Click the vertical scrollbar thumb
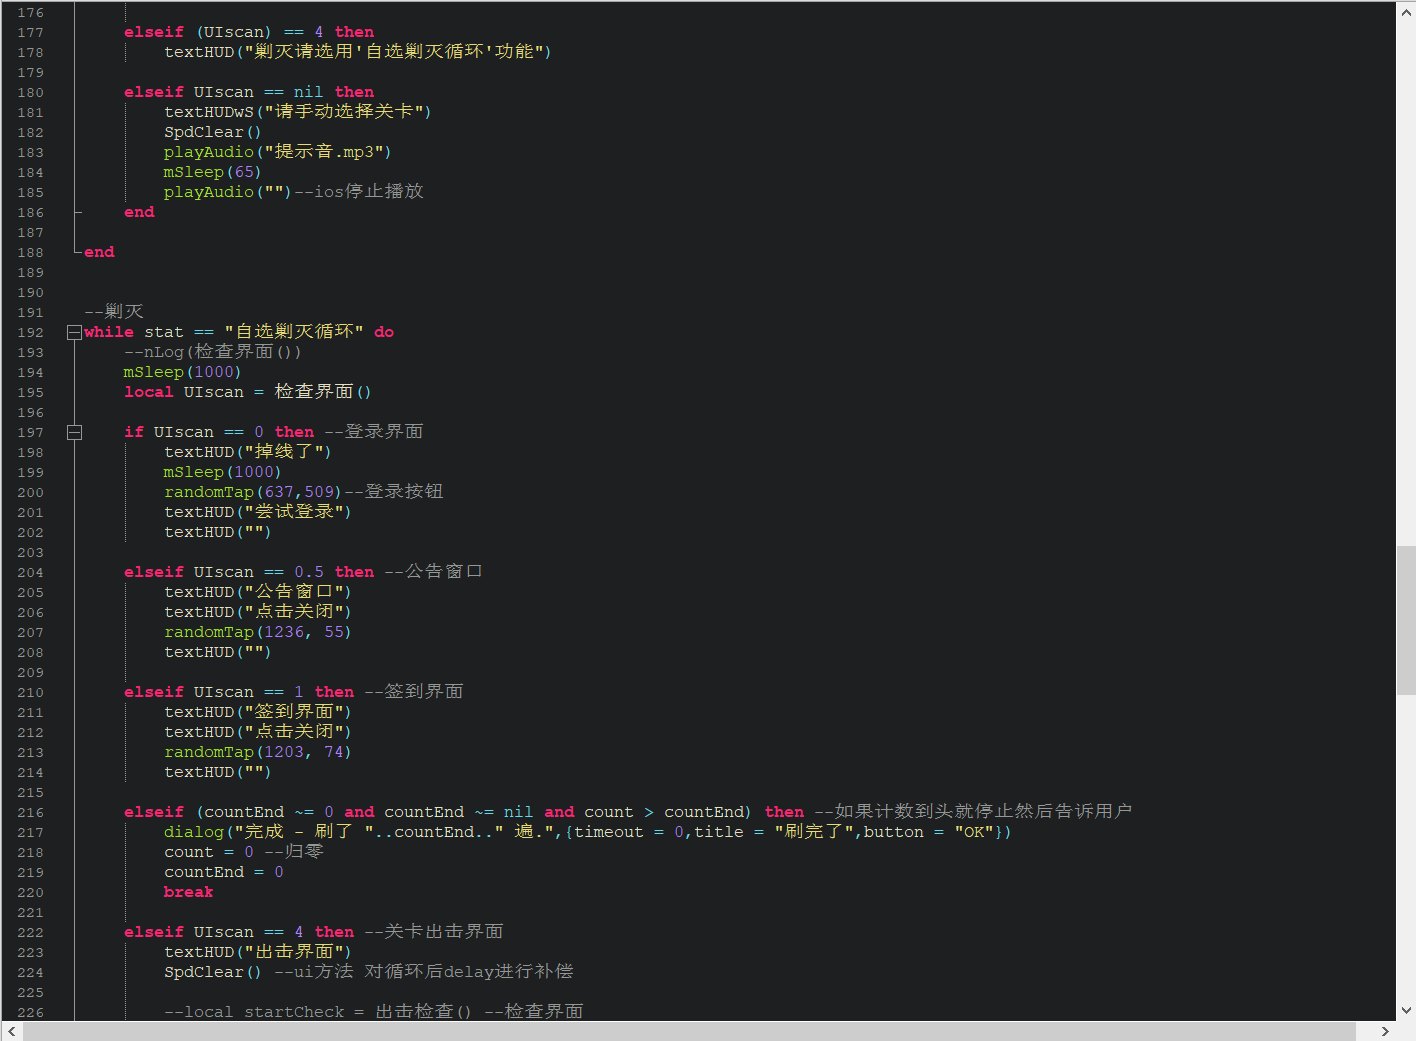 pos(1406,620)
